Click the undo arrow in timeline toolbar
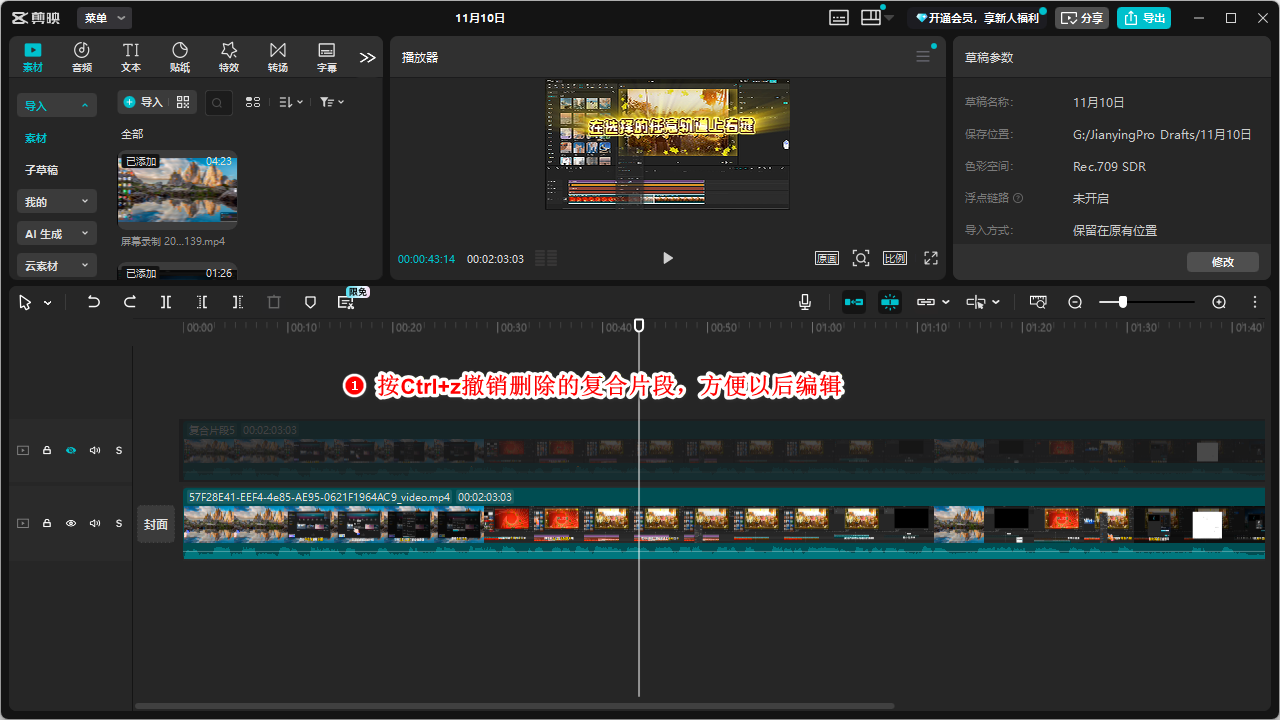The image size is (1280, 720). (x=94, y=302)
